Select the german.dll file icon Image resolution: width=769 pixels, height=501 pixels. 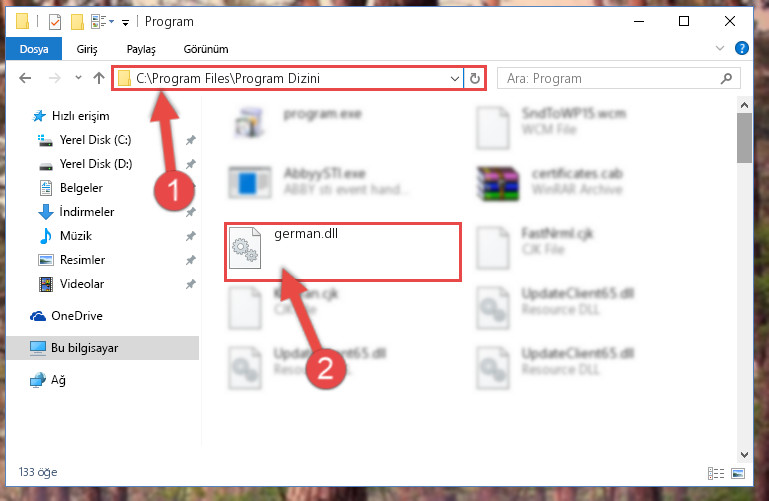(x=245, y=248)
